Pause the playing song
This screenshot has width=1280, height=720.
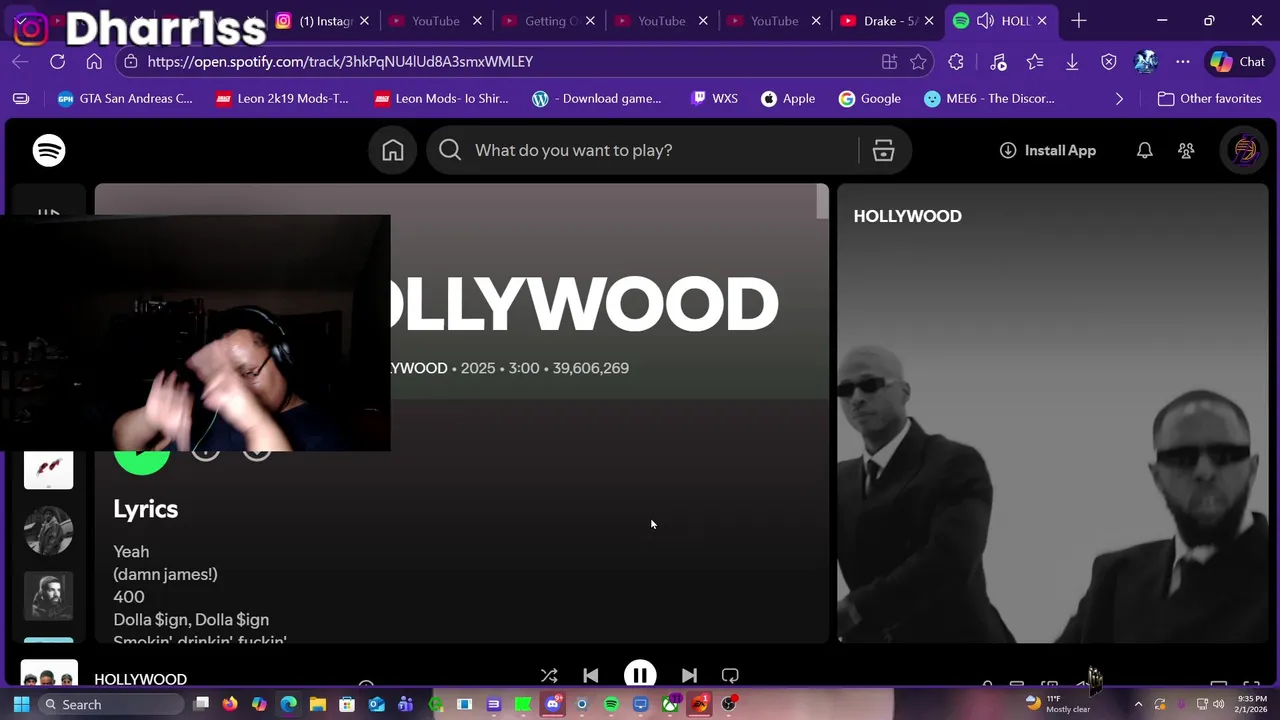click(x=640, y=676)
